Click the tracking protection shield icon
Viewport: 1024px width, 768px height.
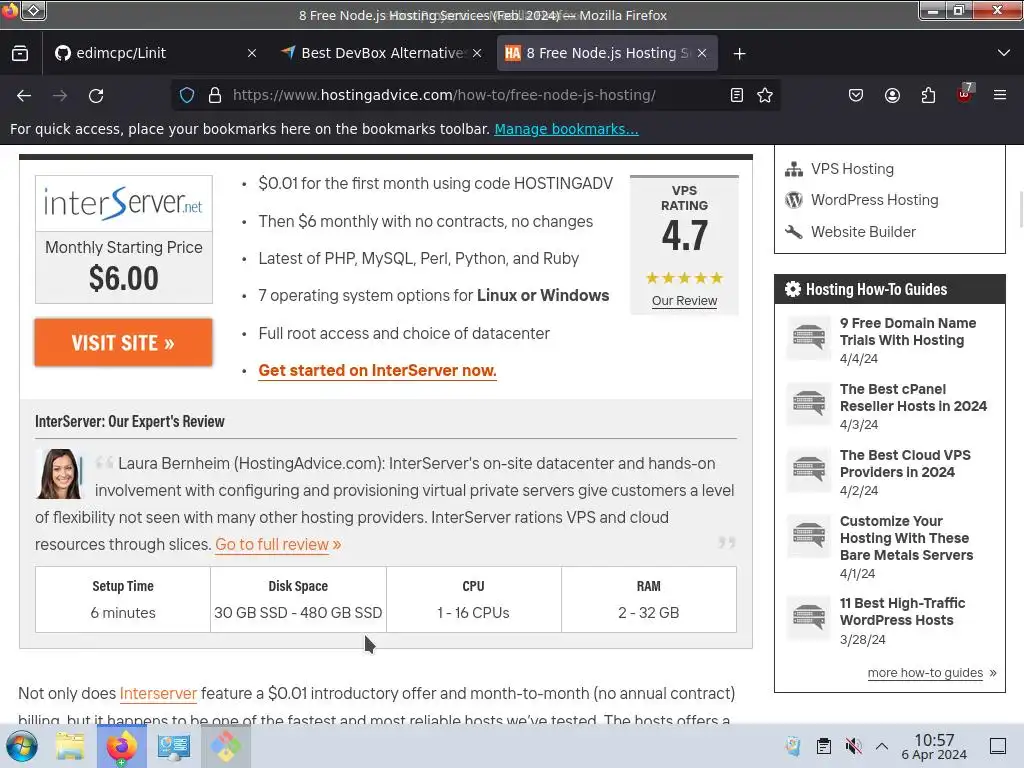coord(187,95)
